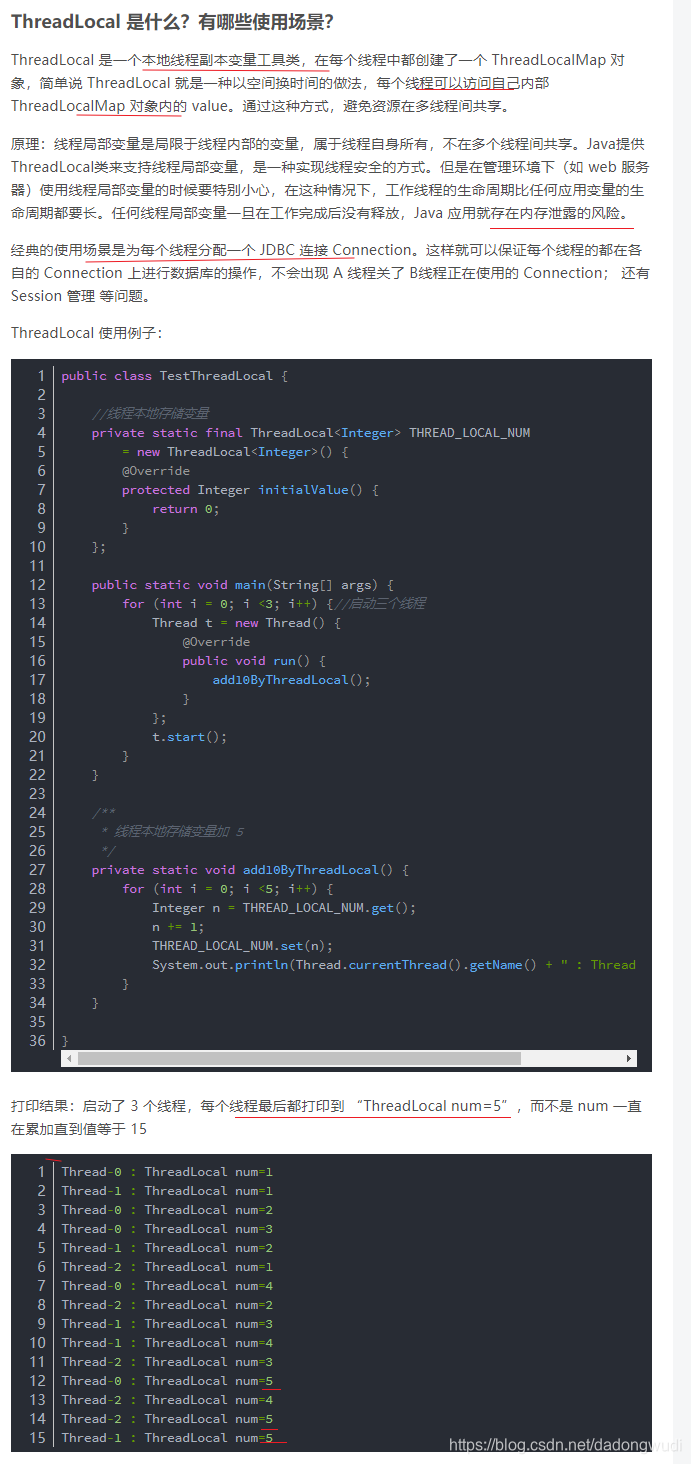Click the comment '* 线程本地存储变量加 5'
This screenshot has height=1464, width=691.
pyautogui.click(x=172, y=832)
